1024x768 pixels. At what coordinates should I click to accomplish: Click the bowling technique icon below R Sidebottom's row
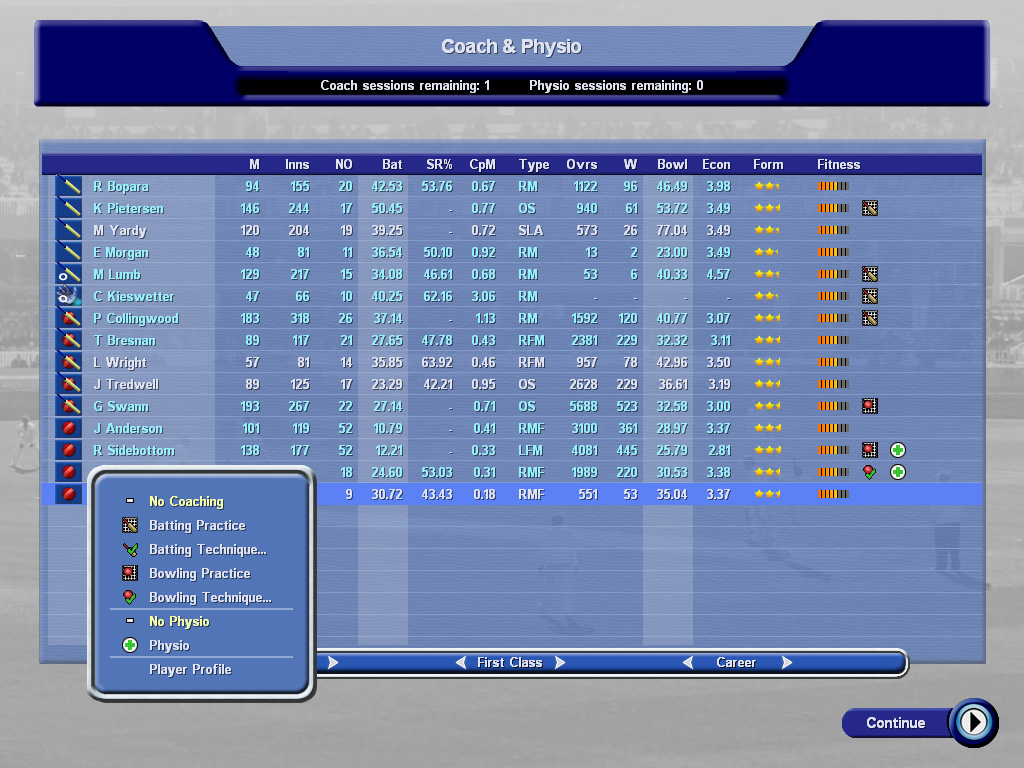point(869,472)
